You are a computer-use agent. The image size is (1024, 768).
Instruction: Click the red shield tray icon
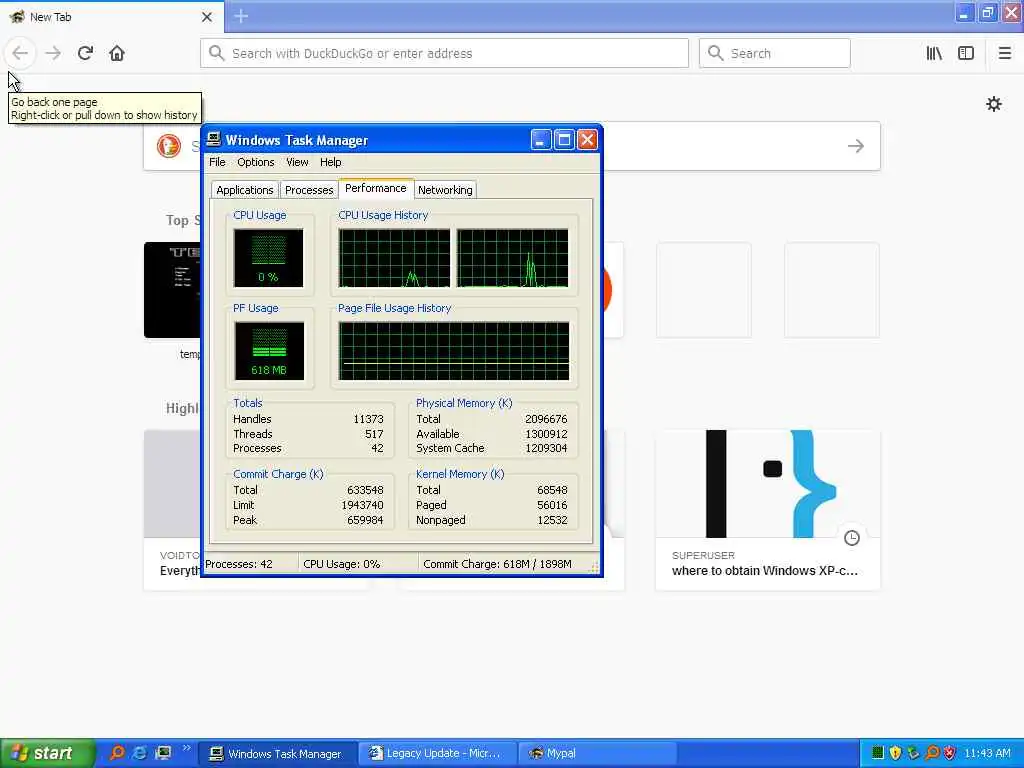click(x=950, y=753)
